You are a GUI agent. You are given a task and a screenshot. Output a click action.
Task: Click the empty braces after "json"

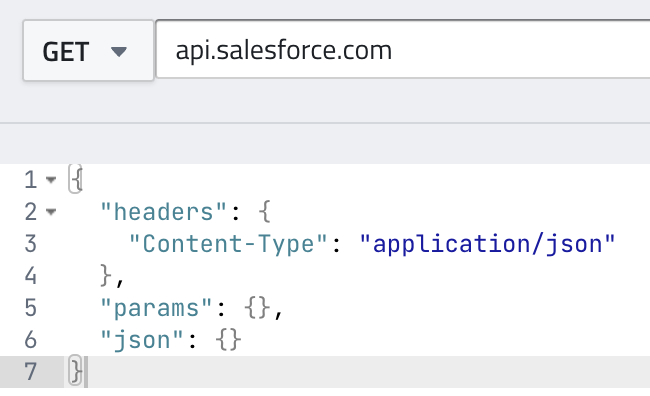[228, 340]
